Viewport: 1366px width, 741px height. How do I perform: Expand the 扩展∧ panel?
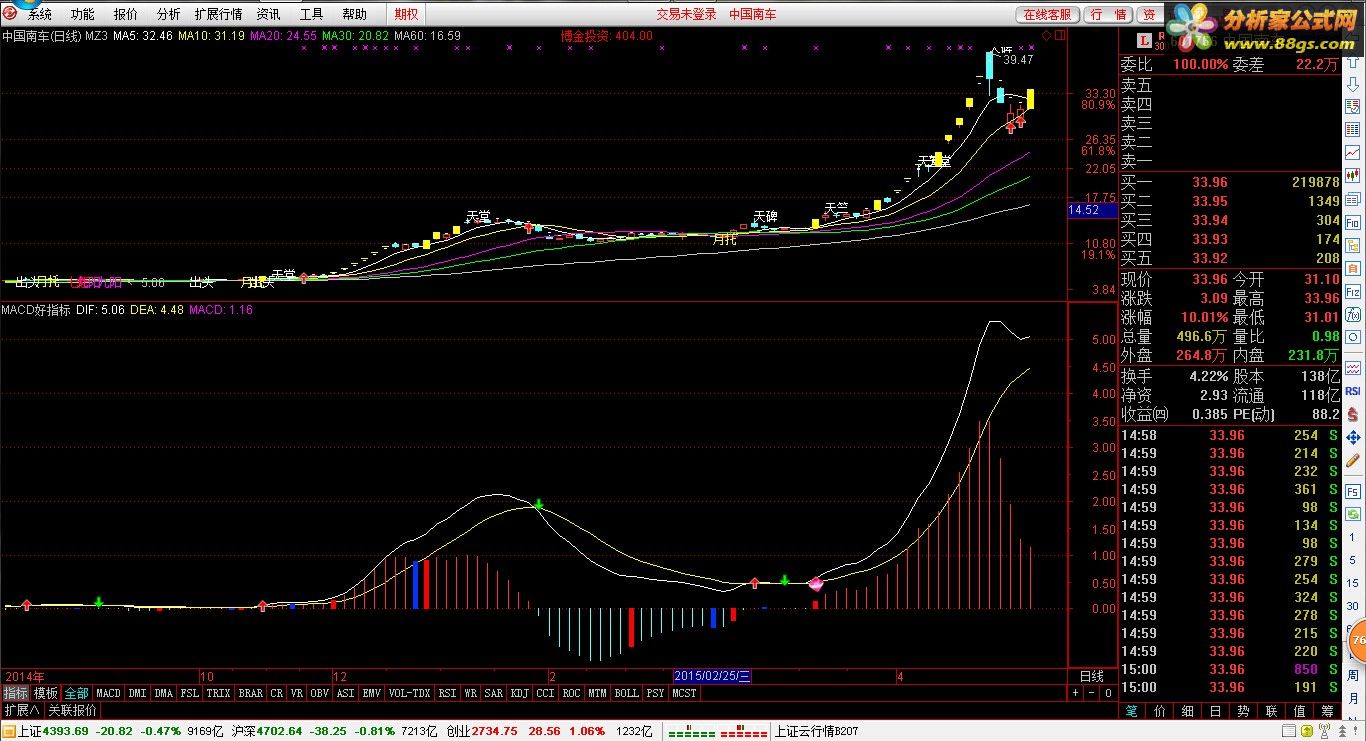click(21, 711)
